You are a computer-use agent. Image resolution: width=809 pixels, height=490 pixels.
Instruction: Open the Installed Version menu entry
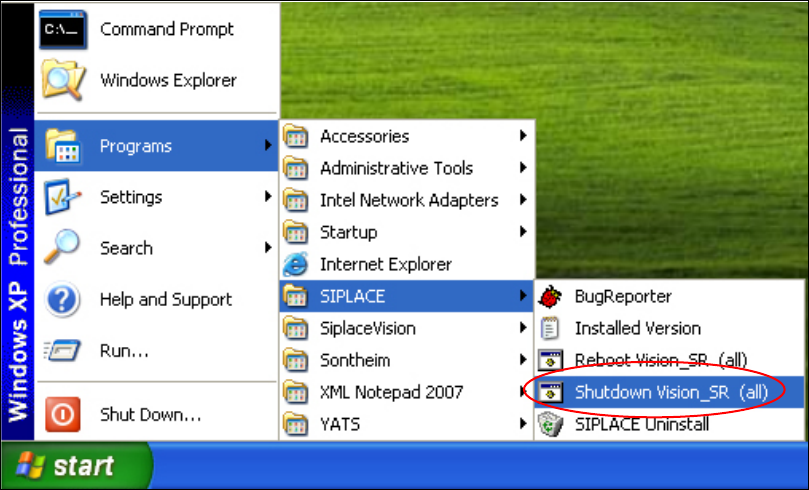pos(670,328)
